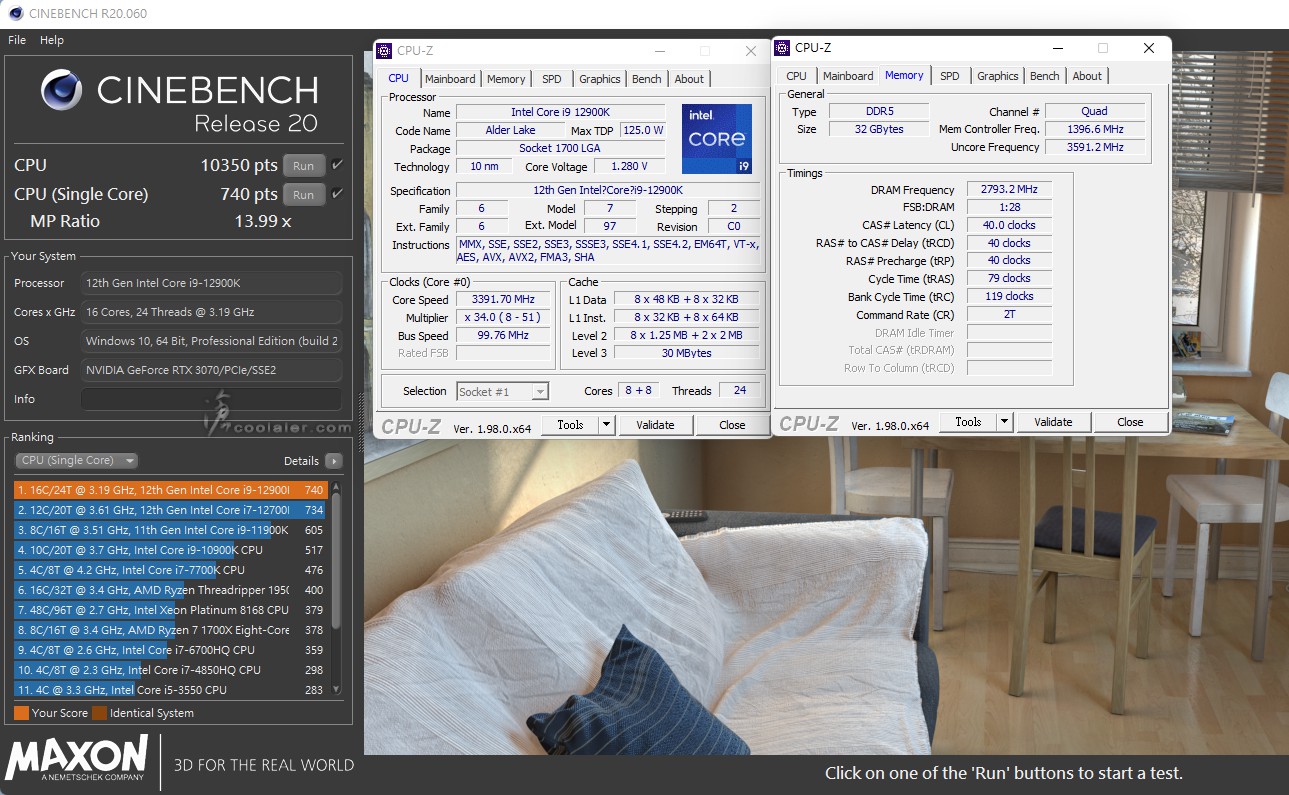Viewport: 1289px width, 795px height.
Task: Select the i5-3550 ranking entry
Action: (x=171, y=690)
